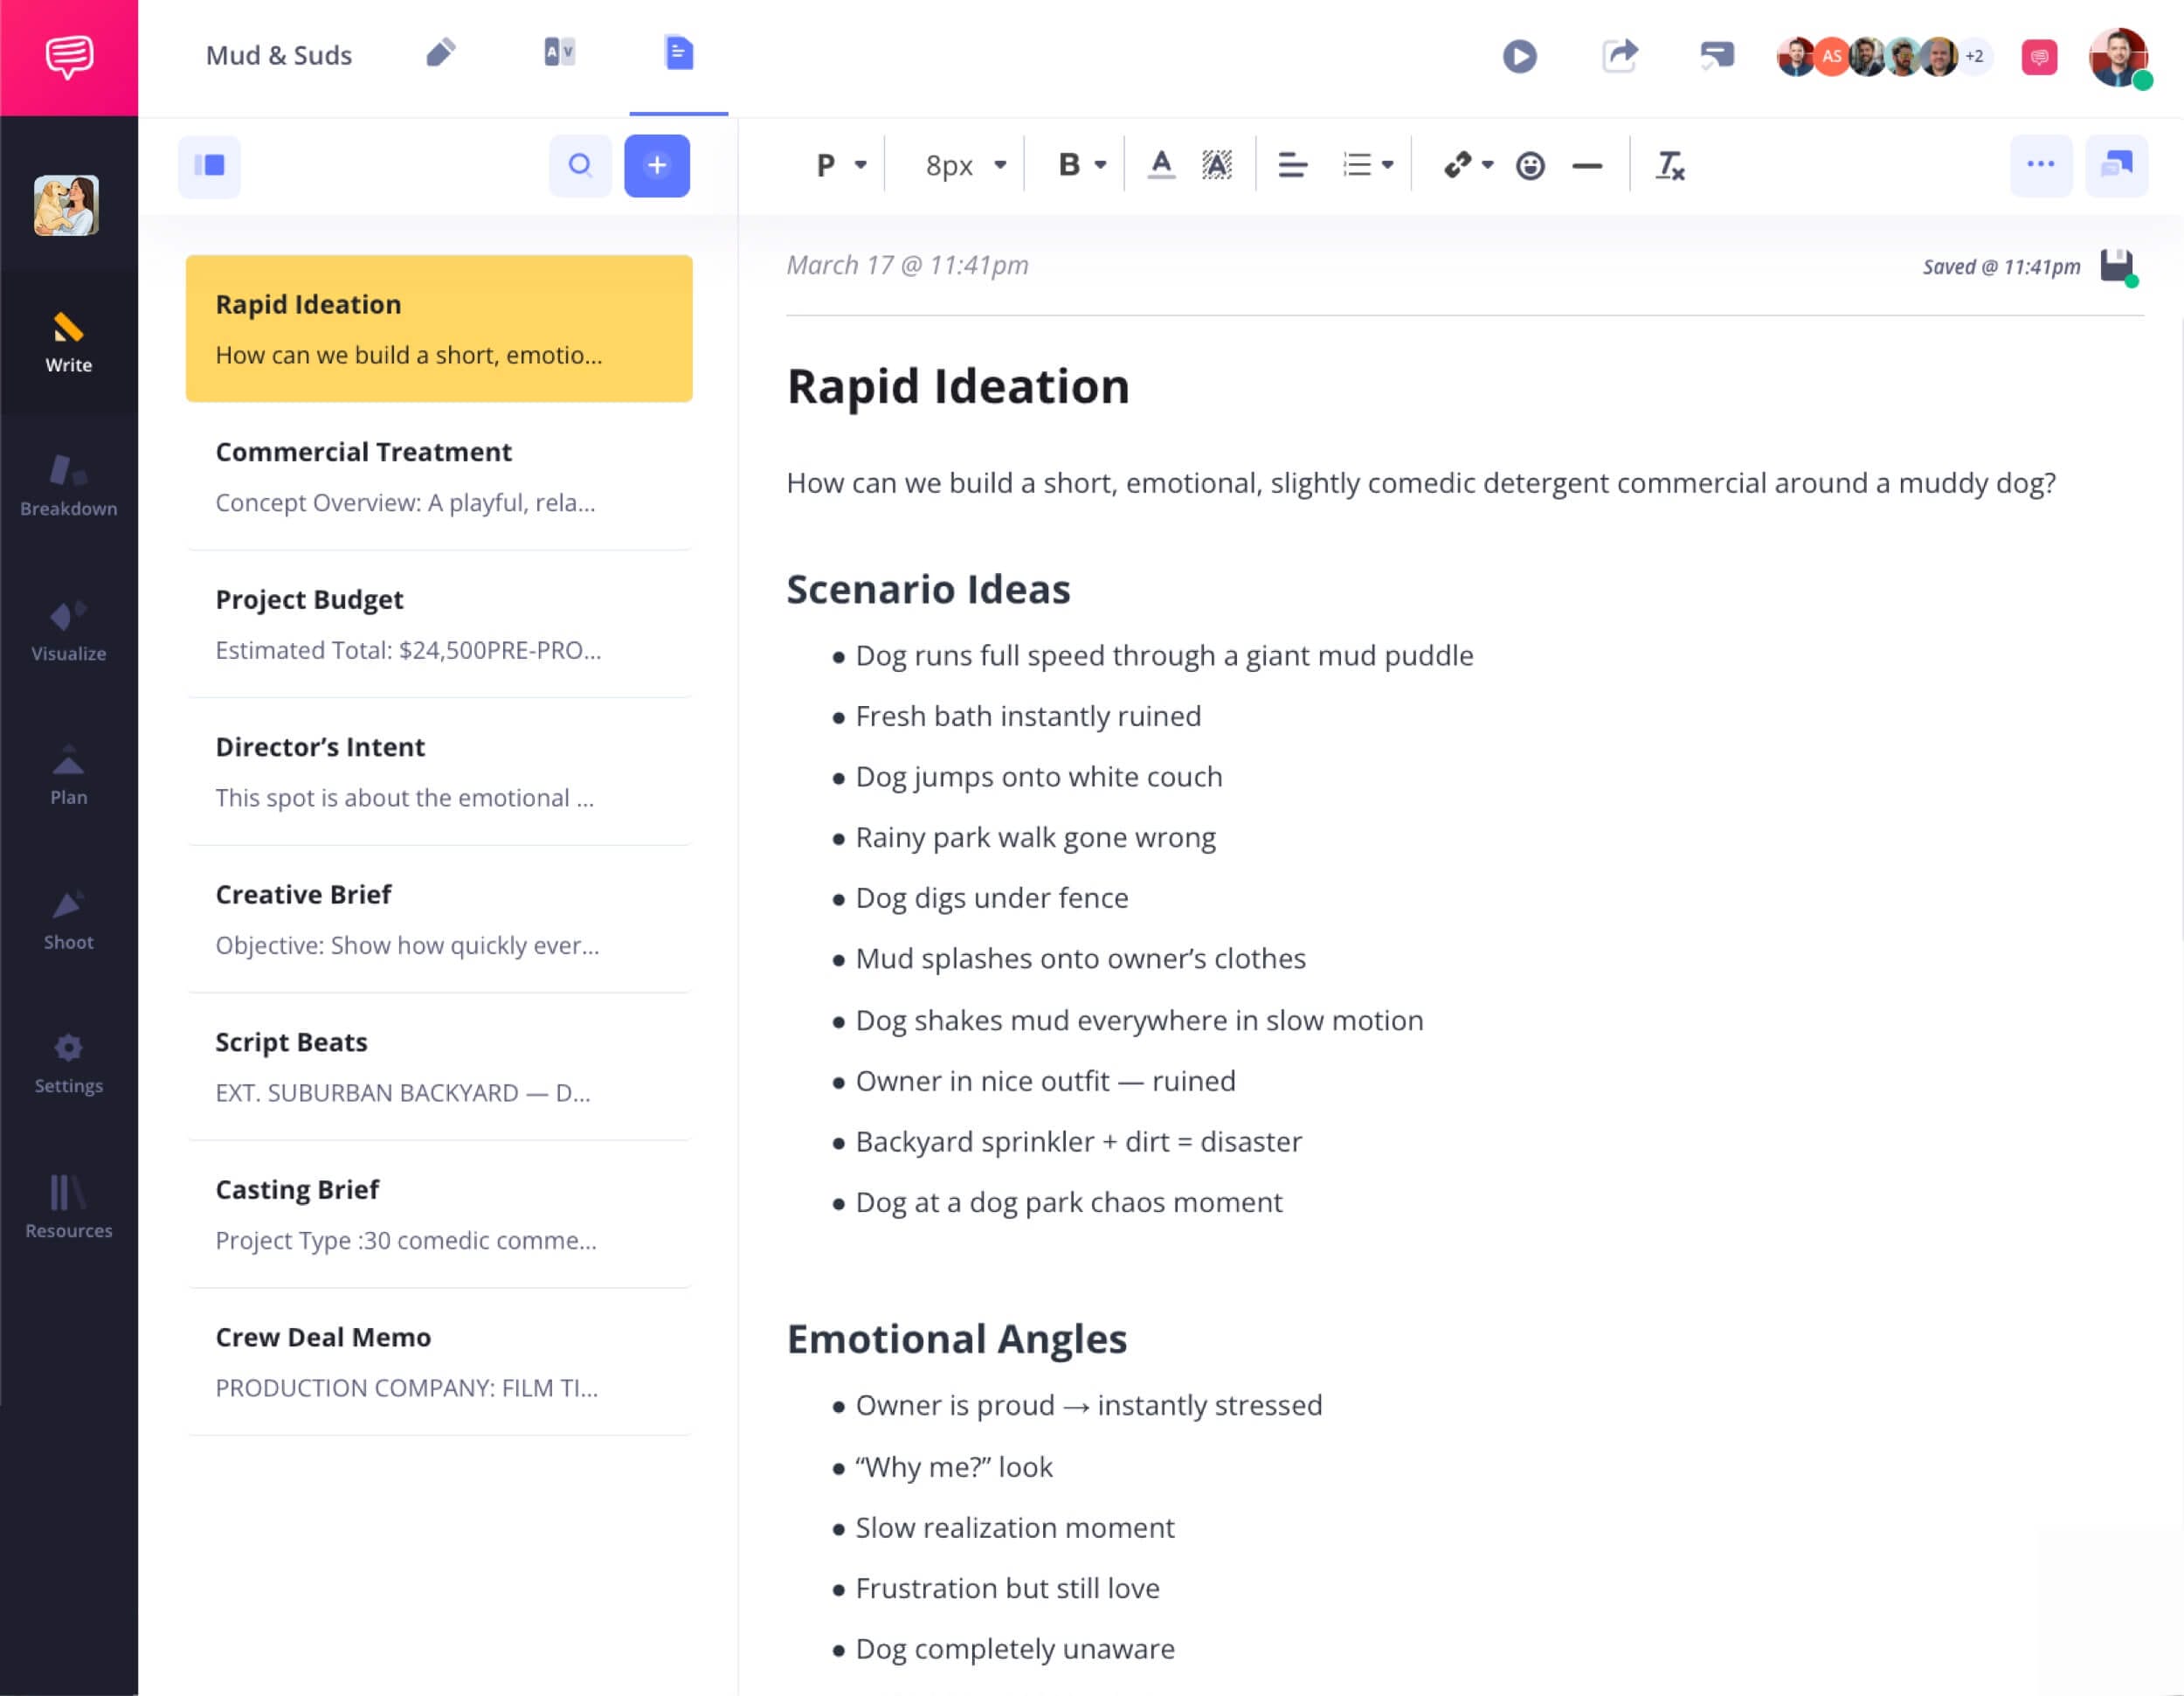Open the Commercial Treatment note
This screenshot has height=1696, width=2184.
438,476
